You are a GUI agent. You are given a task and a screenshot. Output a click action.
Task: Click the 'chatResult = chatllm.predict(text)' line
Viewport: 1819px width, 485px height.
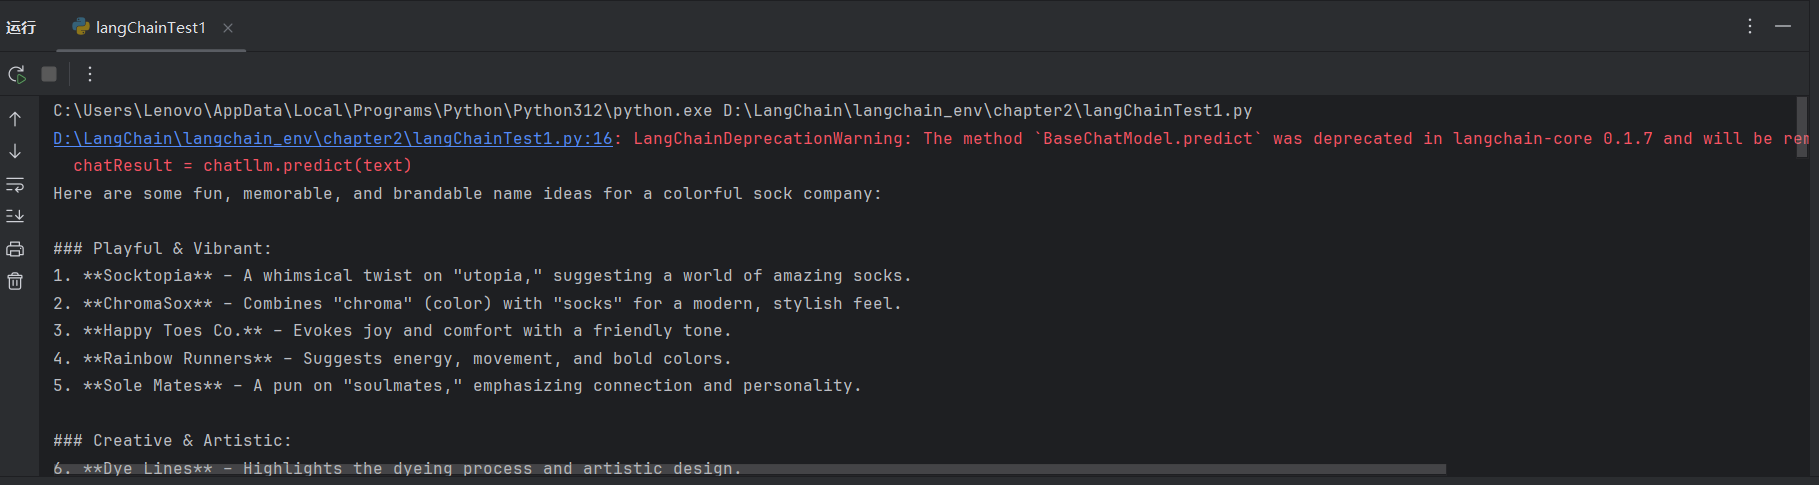(243, 166)
